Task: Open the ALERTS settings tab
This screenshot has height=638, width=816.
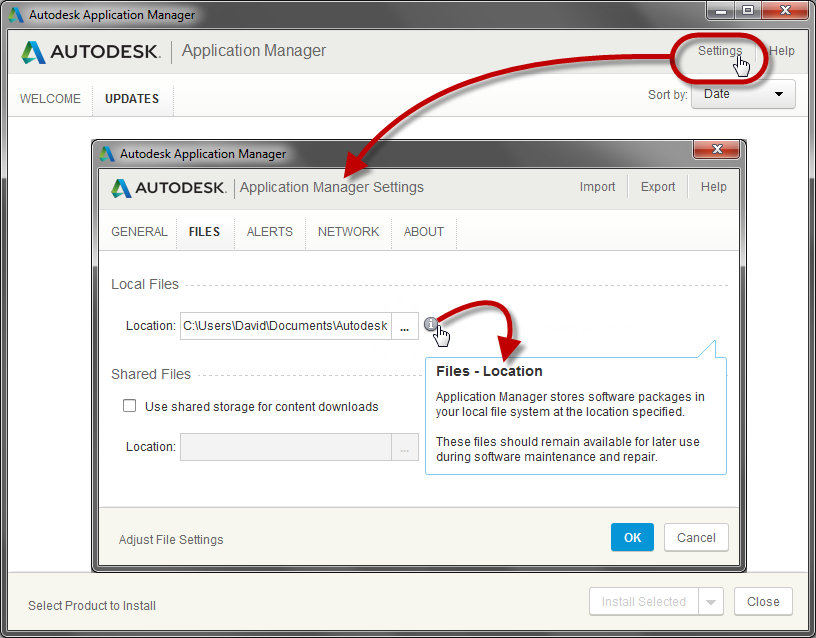Action: [270, 232]
